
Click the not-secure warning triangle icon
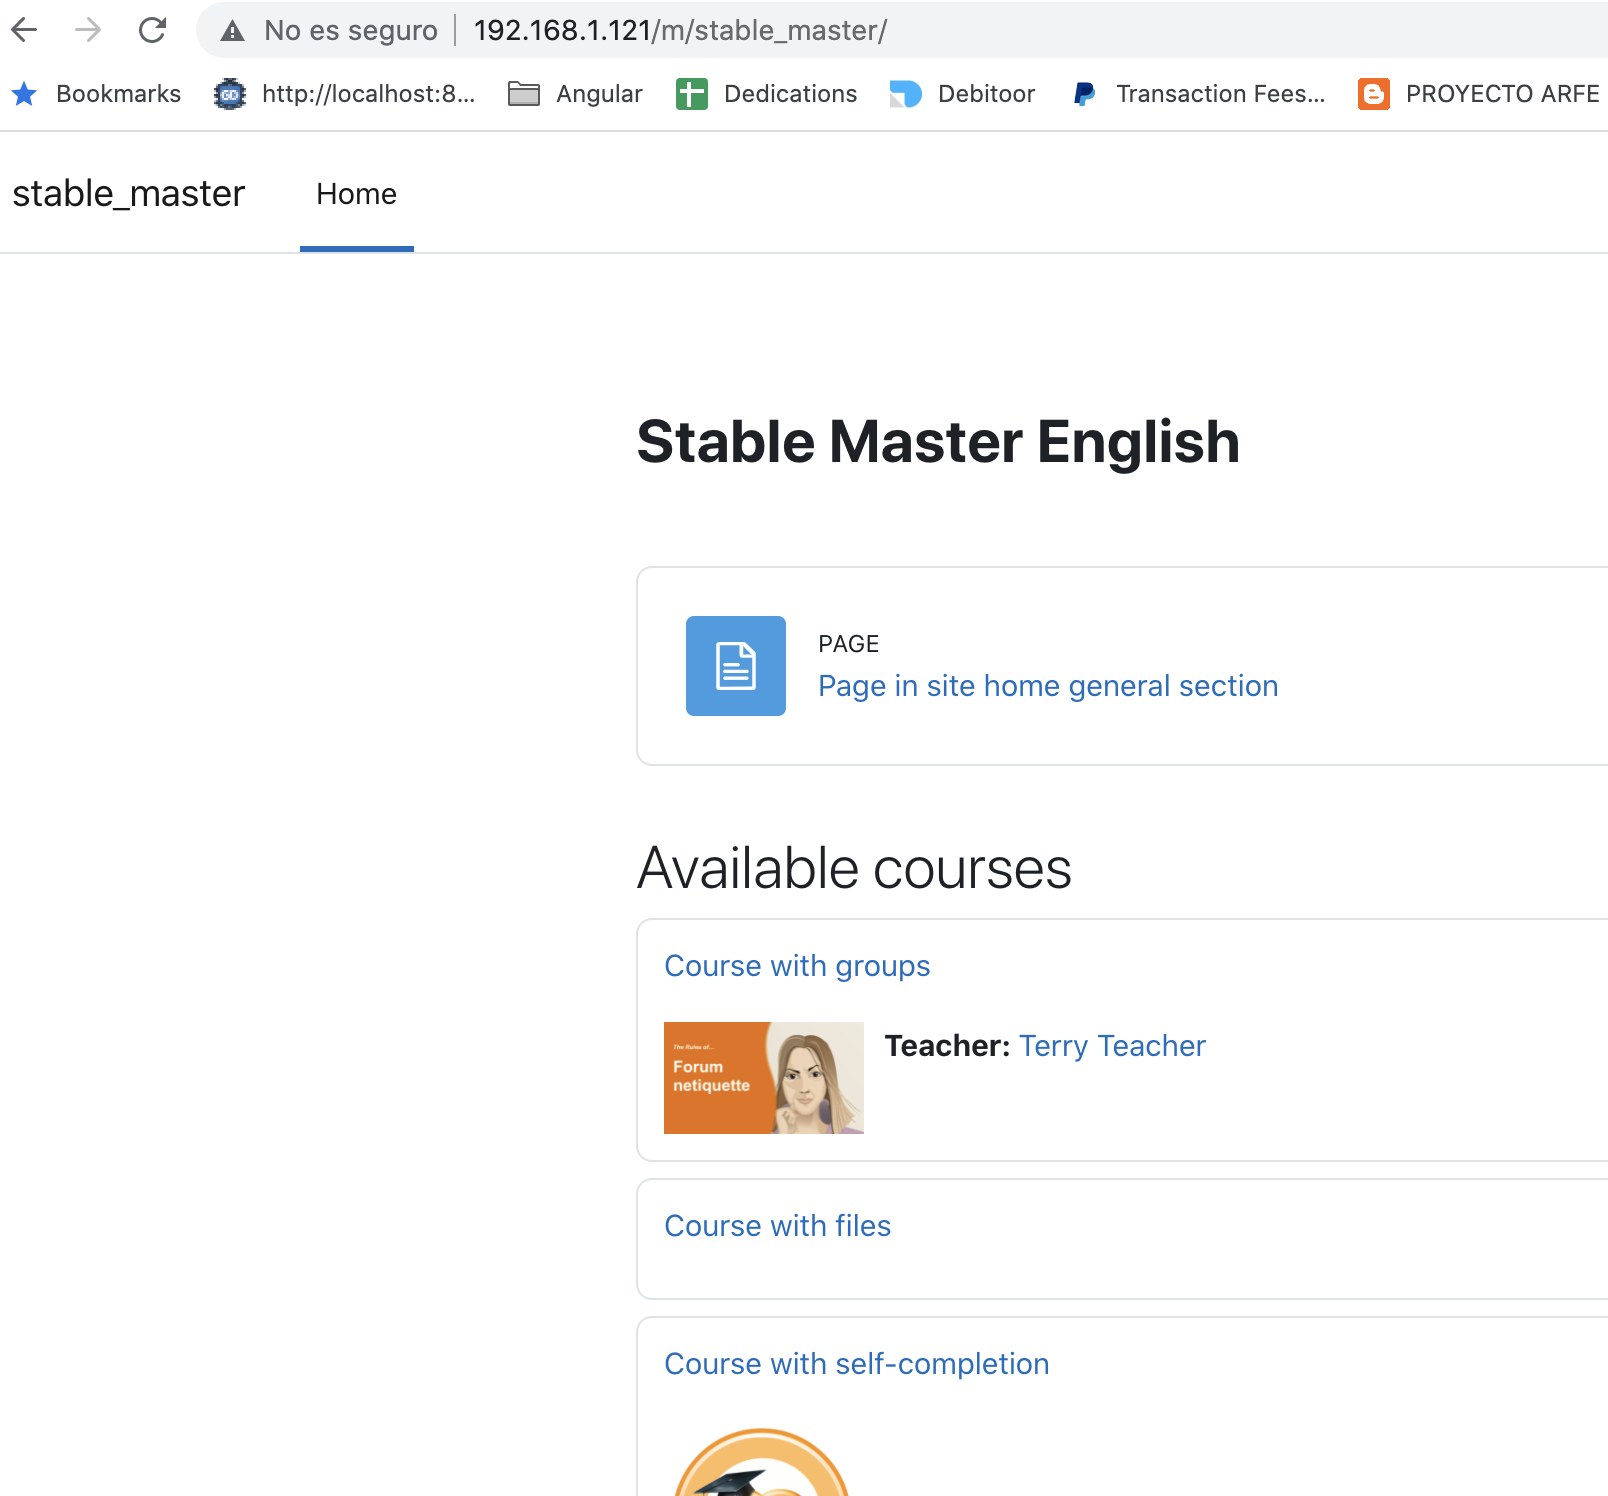tap(233, 31)
